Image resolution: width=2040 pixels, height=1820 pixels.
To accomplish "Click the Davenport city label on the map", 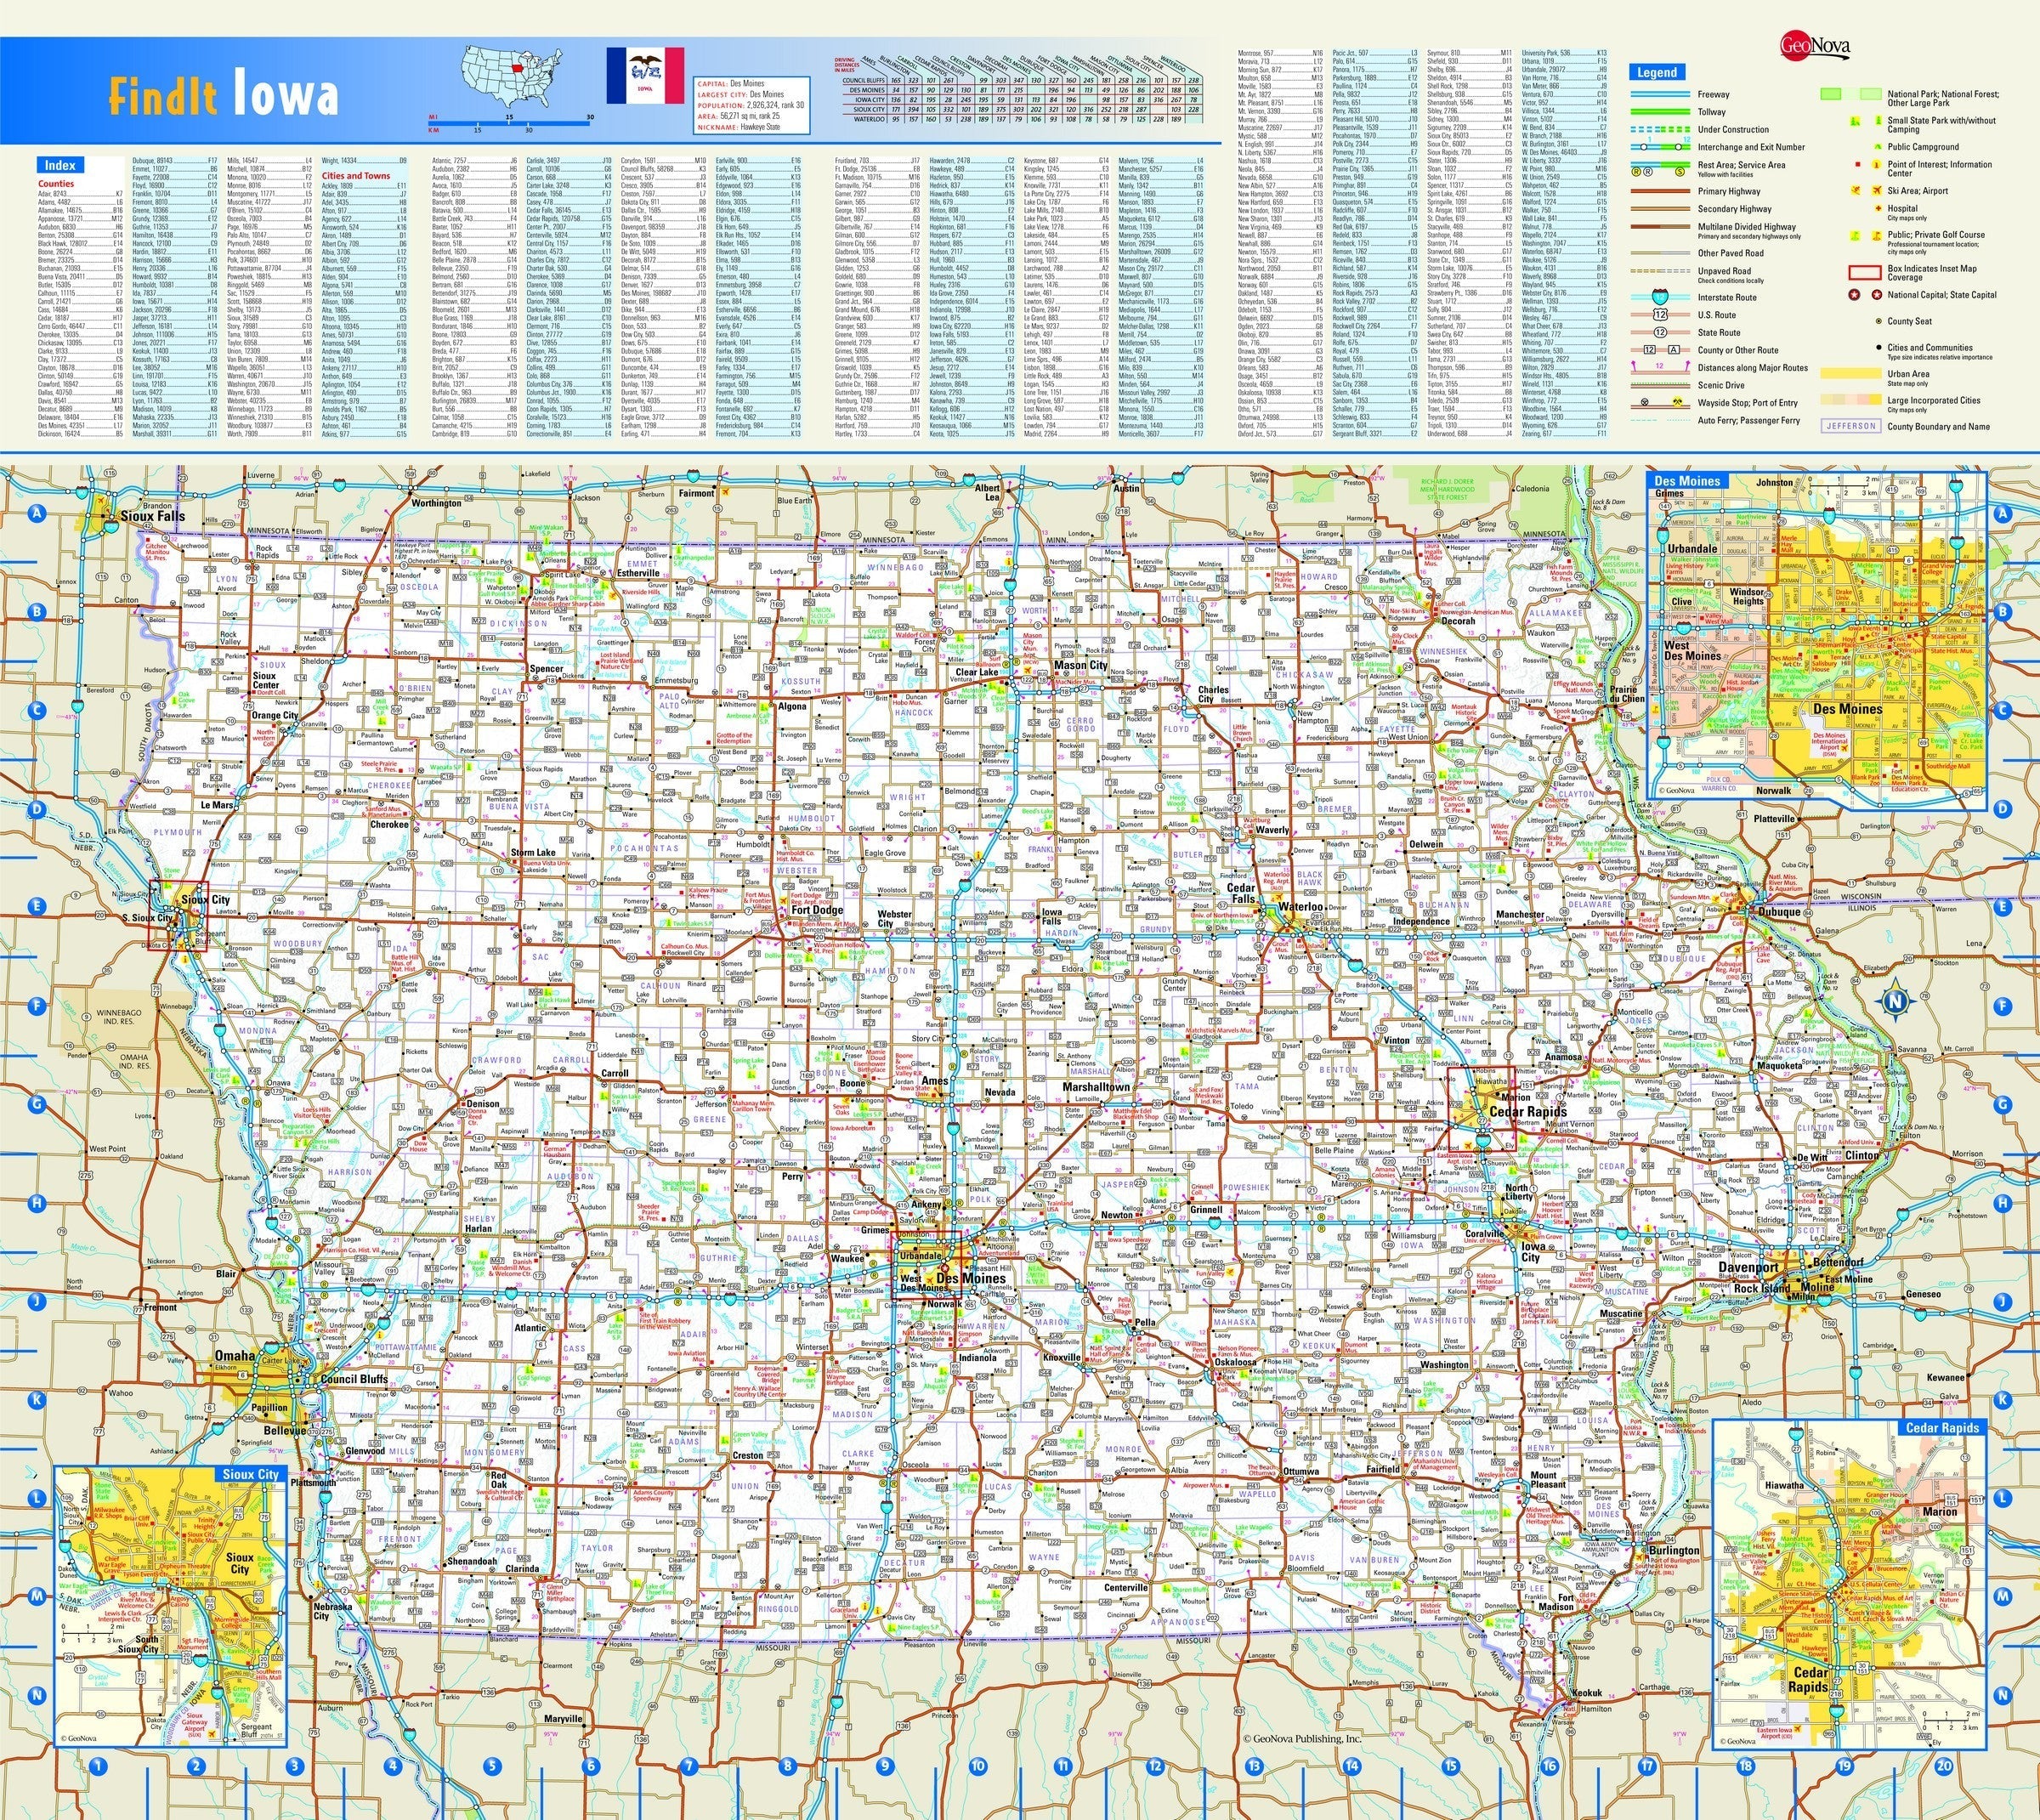I will click(1749, 1268).
